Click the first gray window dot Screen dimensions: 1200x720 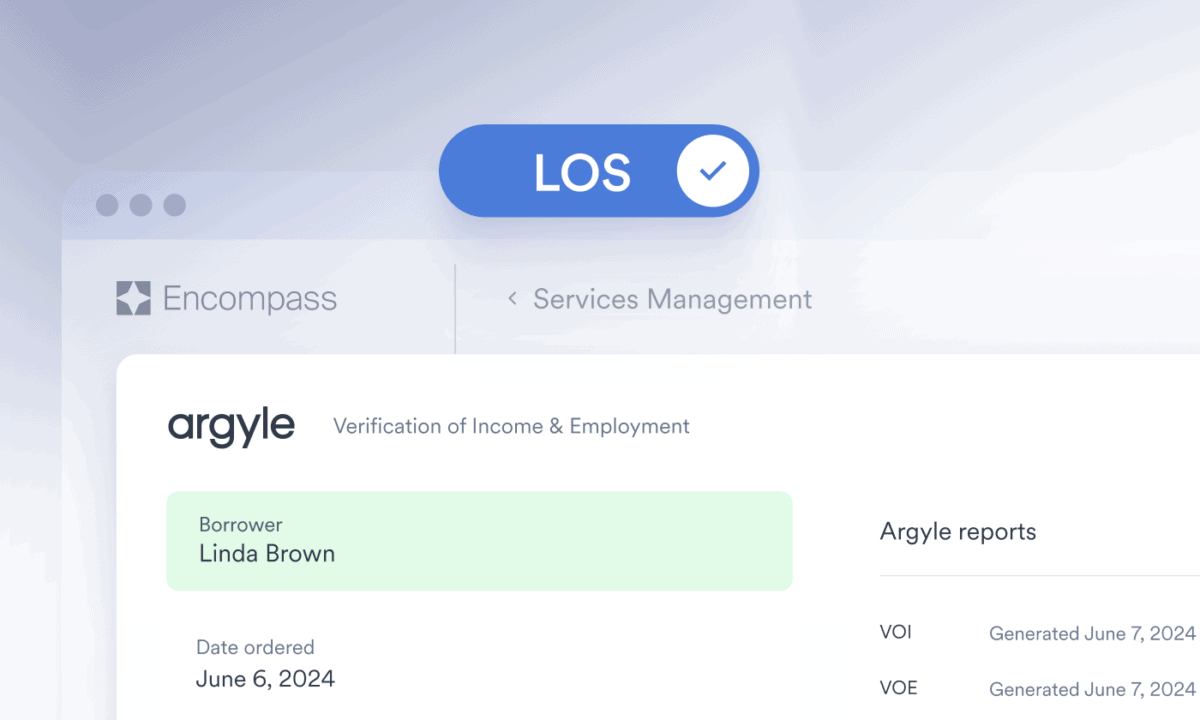[107, 205]
